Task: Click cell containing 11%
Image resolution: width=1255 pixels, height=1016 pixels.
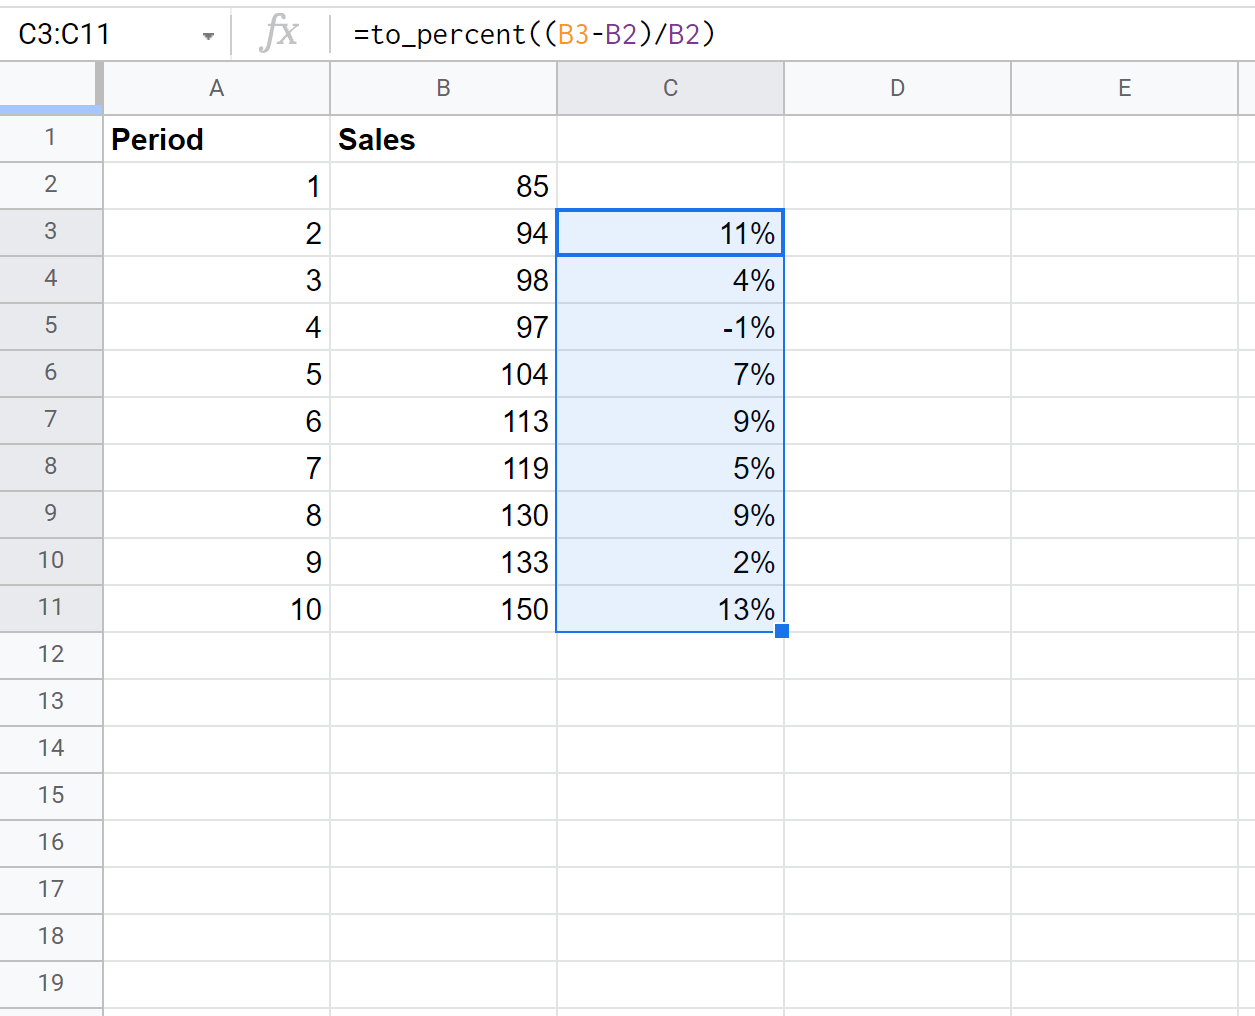Action: point(670,234)
